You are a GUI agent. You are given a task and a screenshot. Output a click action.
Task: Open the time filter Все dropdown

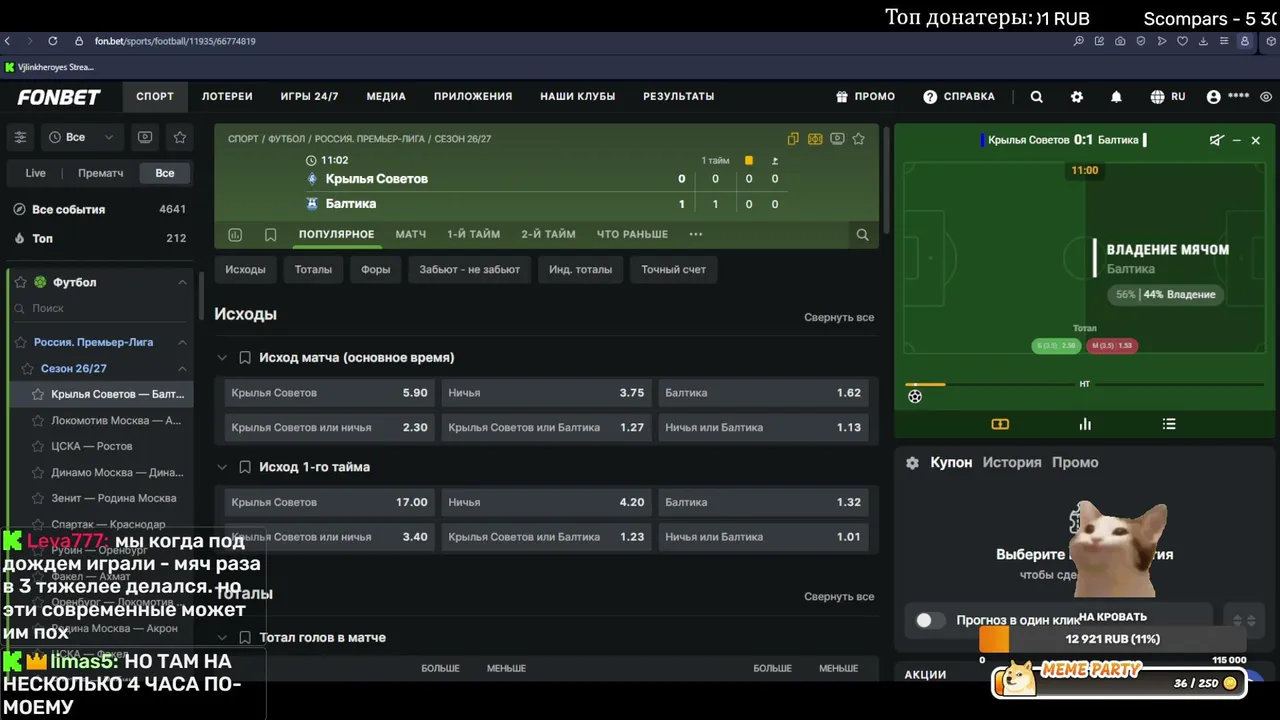pyautogui.click(x=81, y=137)
